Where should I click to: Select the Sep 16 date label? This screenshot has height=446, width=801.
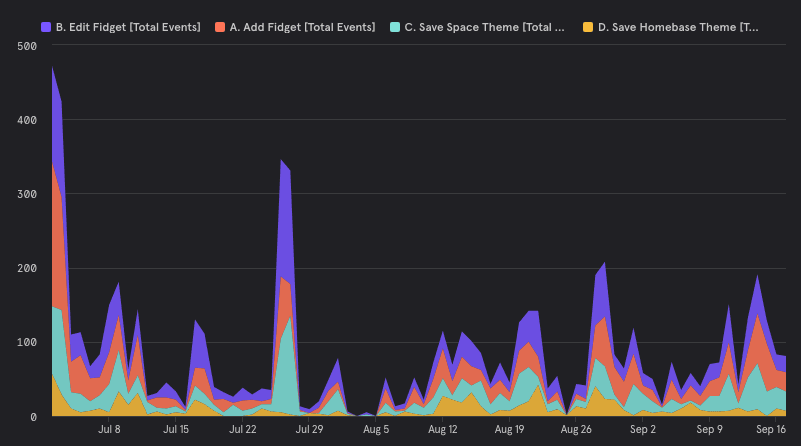[770, 429]
